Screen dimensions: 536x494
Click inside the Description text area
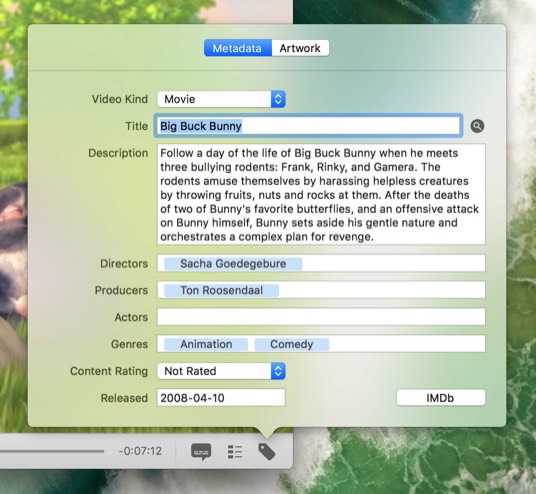pyautogui.click(x=321, y=195)
